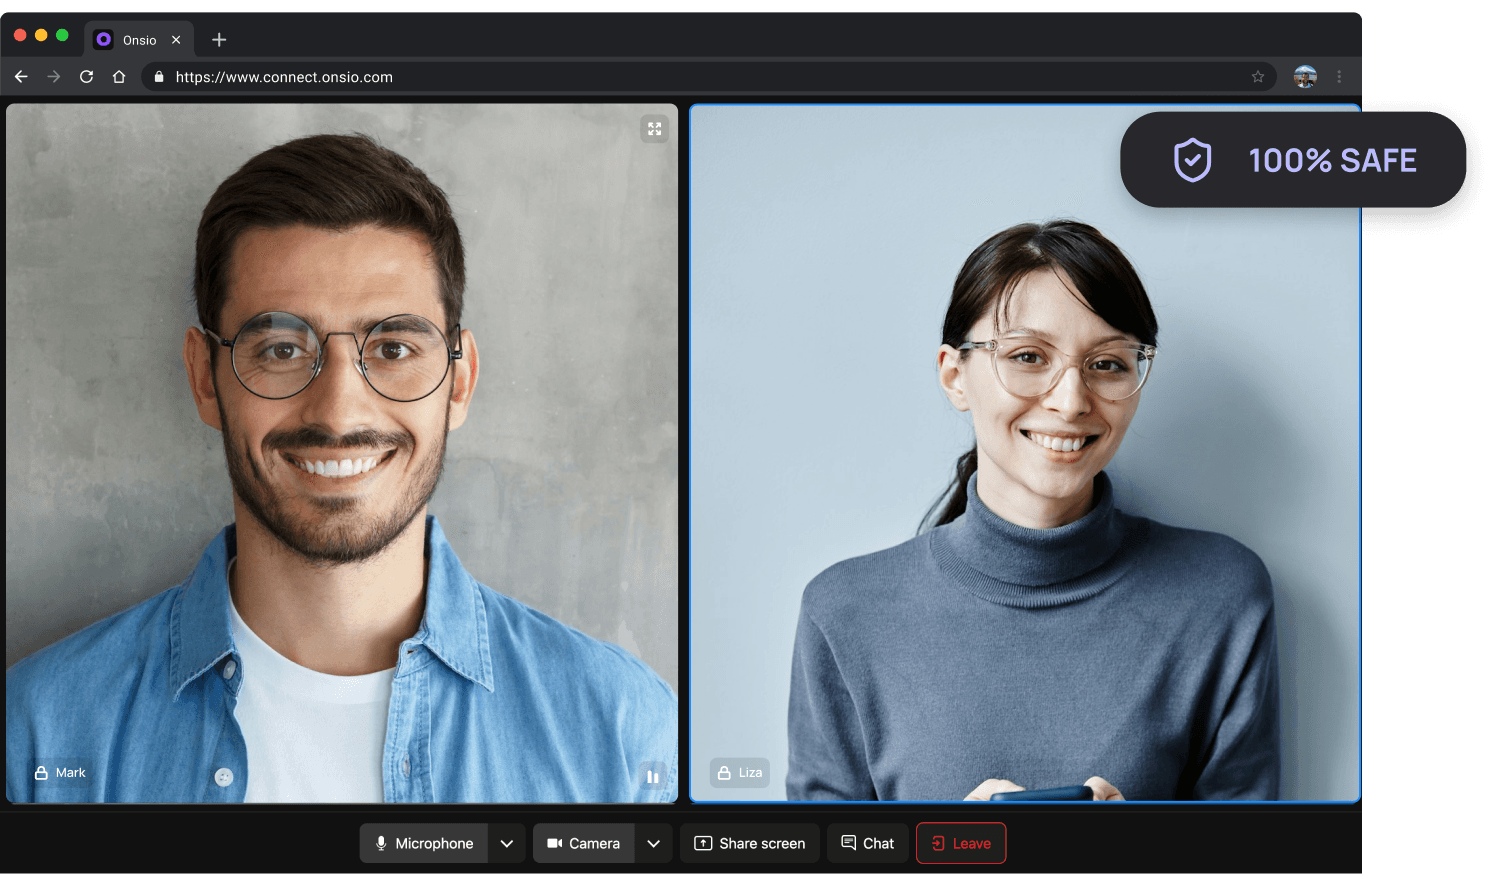Expand Mark's video to fullscreen

click(654, 129)
